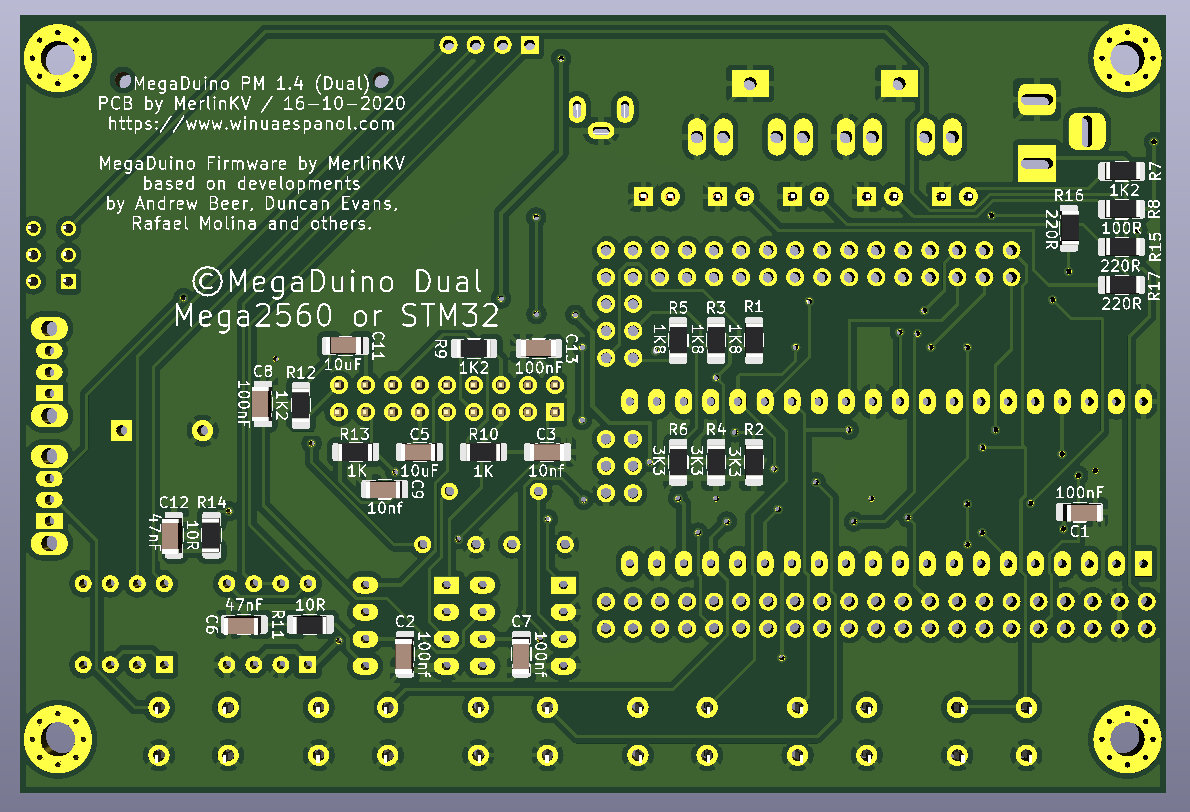Pick the C9 10nF capacitor
Viewport: 1190px width, 812px height.
point(385,489)
